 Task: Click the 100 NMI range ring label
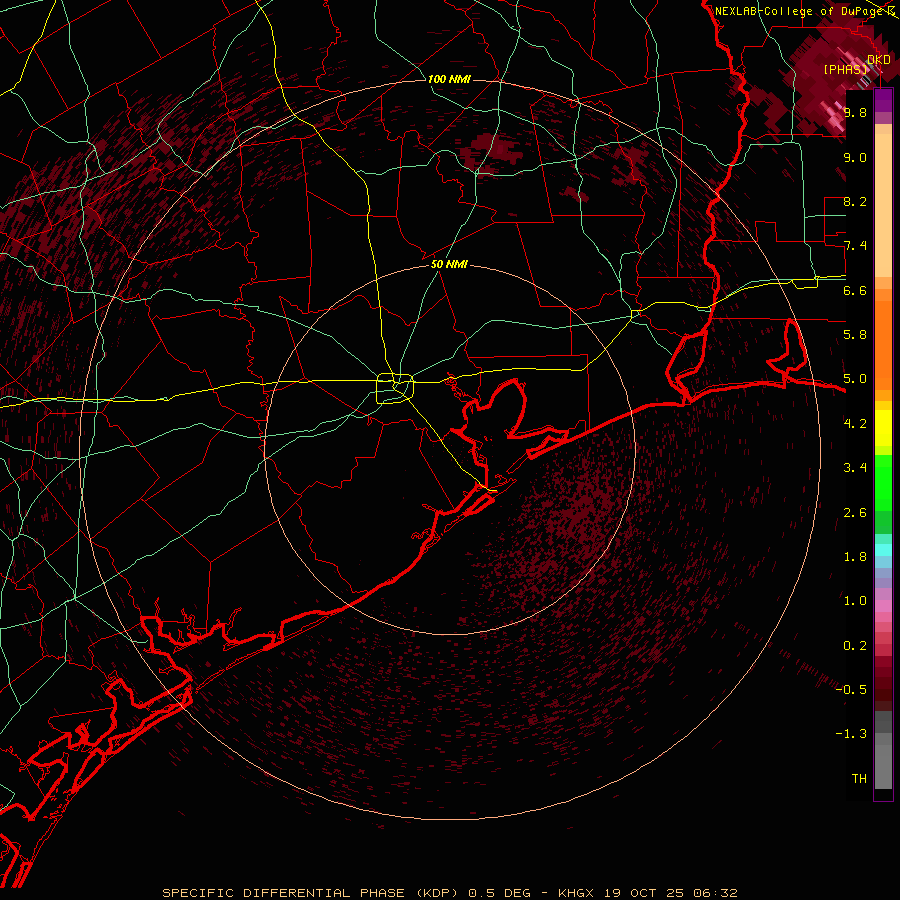pyautogui.click(x=449, y=79)
